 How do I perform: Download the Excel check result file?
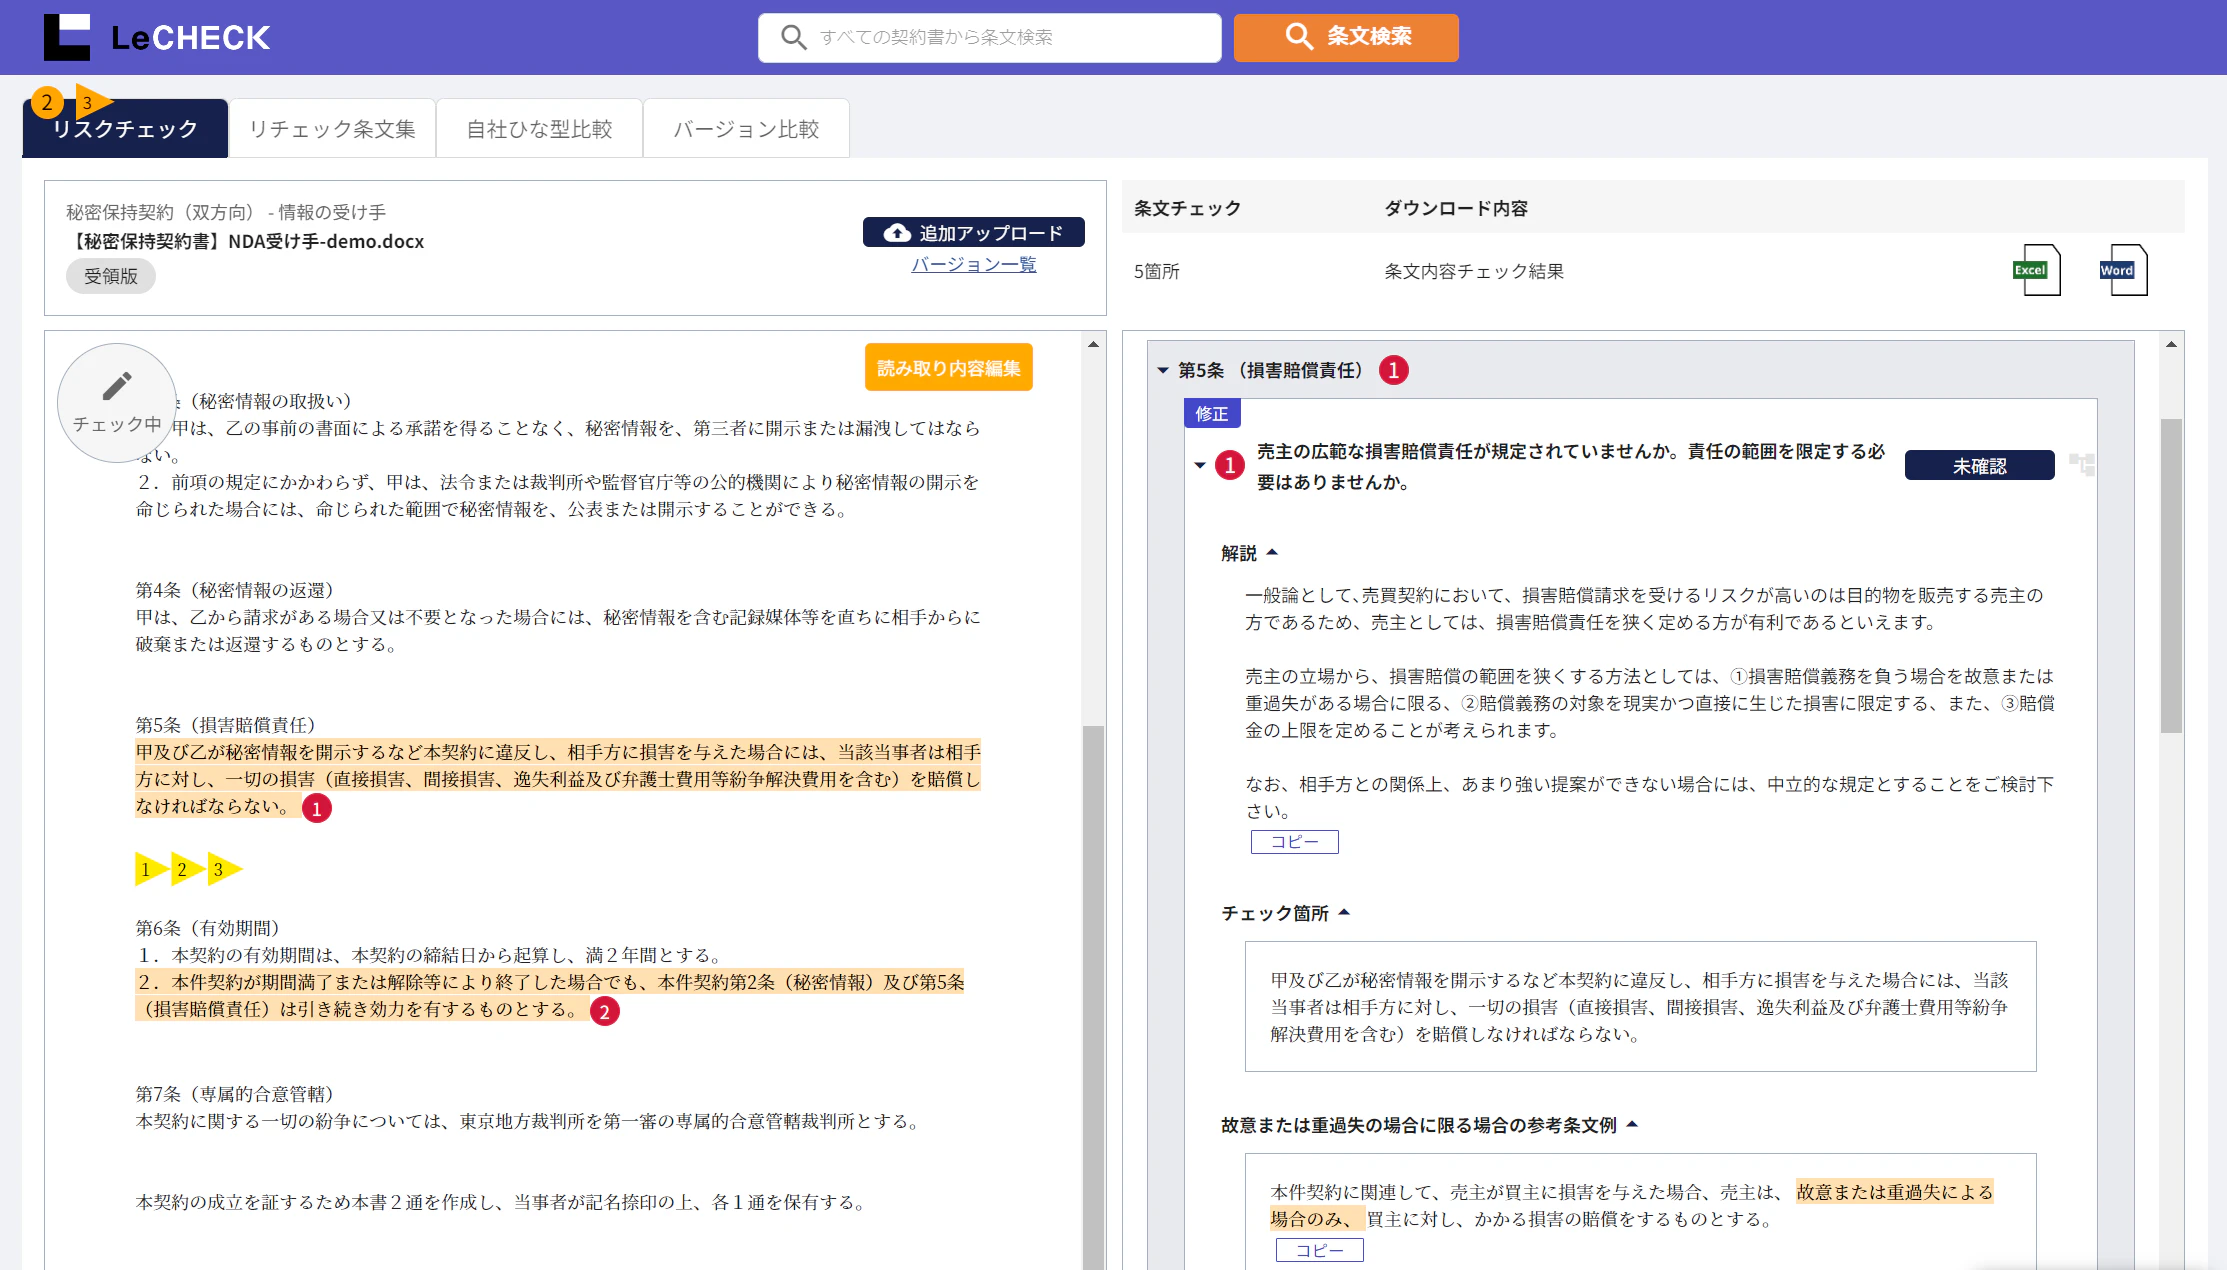2036,270
